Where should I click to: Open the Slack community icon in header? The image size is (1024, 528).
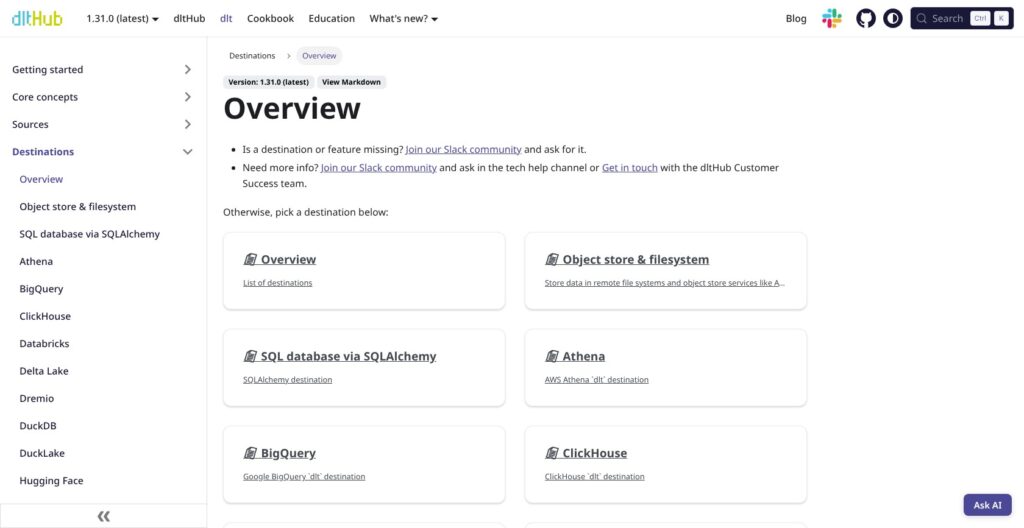click(831, 18)
